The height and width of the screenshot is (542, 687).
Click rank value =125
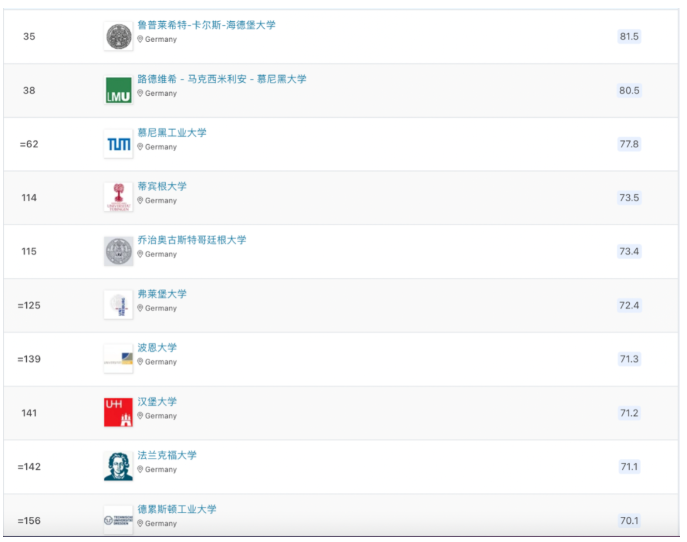point(29,305)
